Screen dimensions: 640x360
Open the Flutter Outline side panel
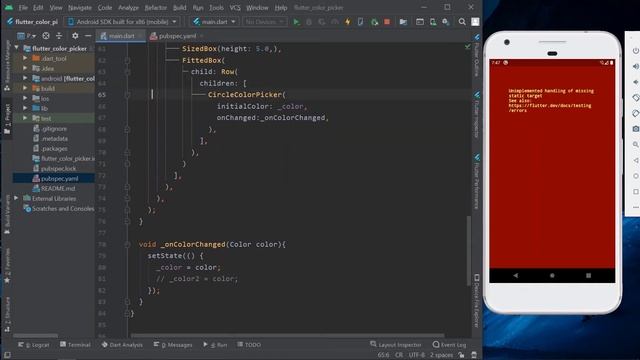[x=476, y=55]
